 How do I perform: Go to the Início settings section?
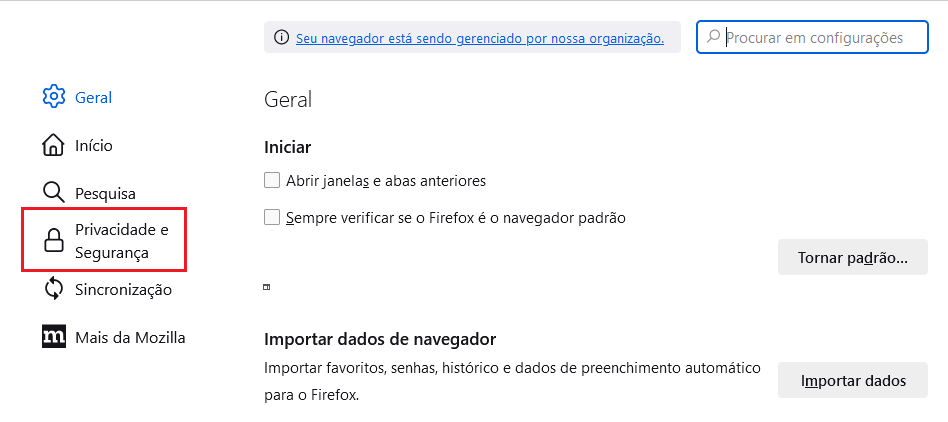point(94,146)
